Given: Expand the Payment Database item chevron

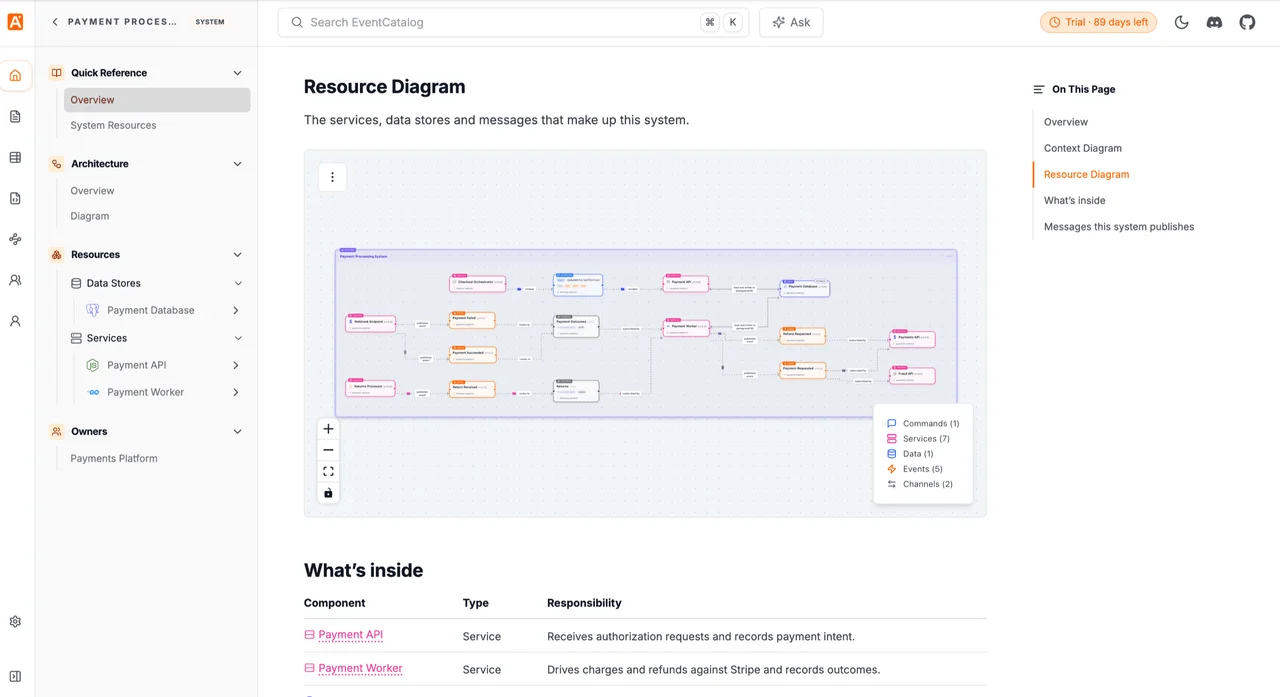Looking at the screenshot, I should click(x=236, y=311).
